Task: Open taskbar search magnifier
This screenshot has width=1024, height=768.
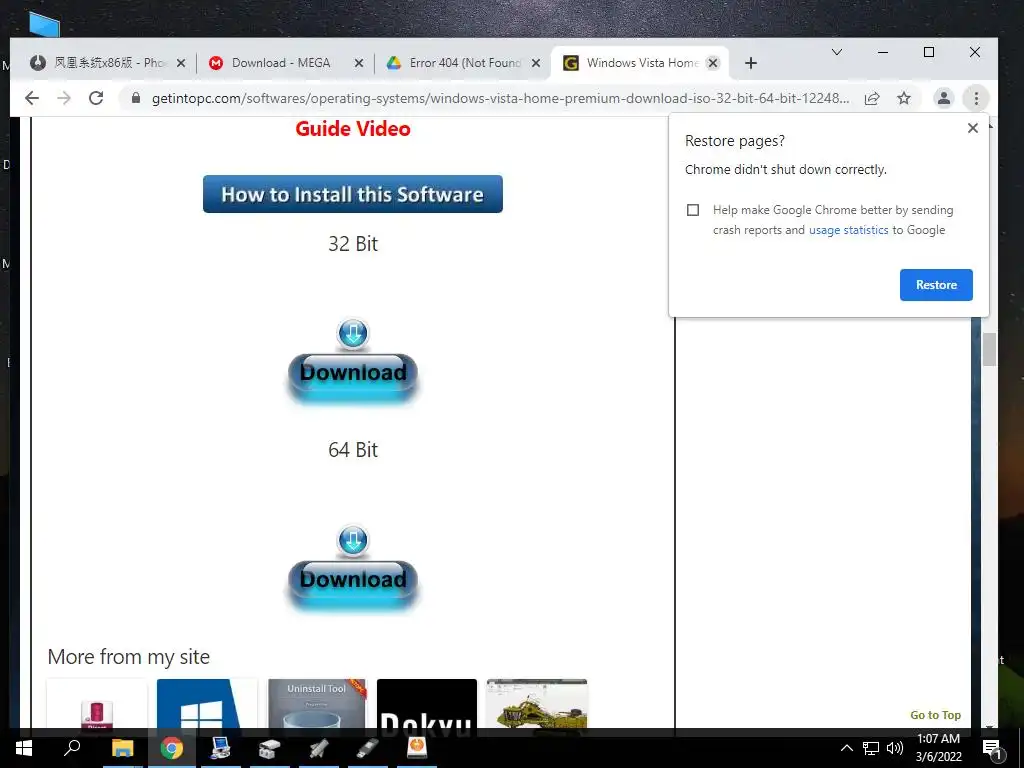Action: click(72, 747)
